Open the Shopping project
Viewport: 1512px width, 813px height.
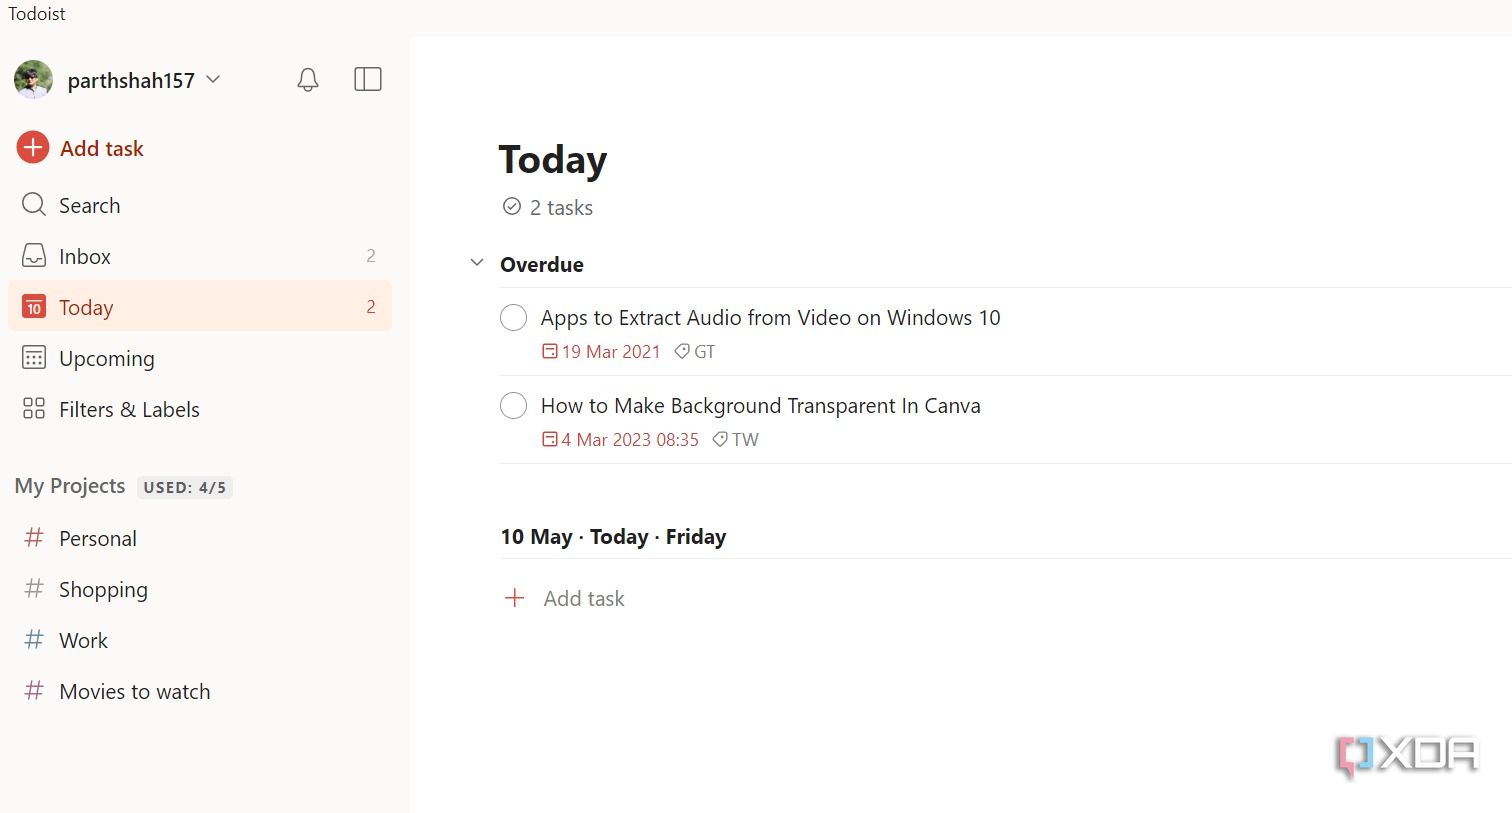click(x=103, y=589)
